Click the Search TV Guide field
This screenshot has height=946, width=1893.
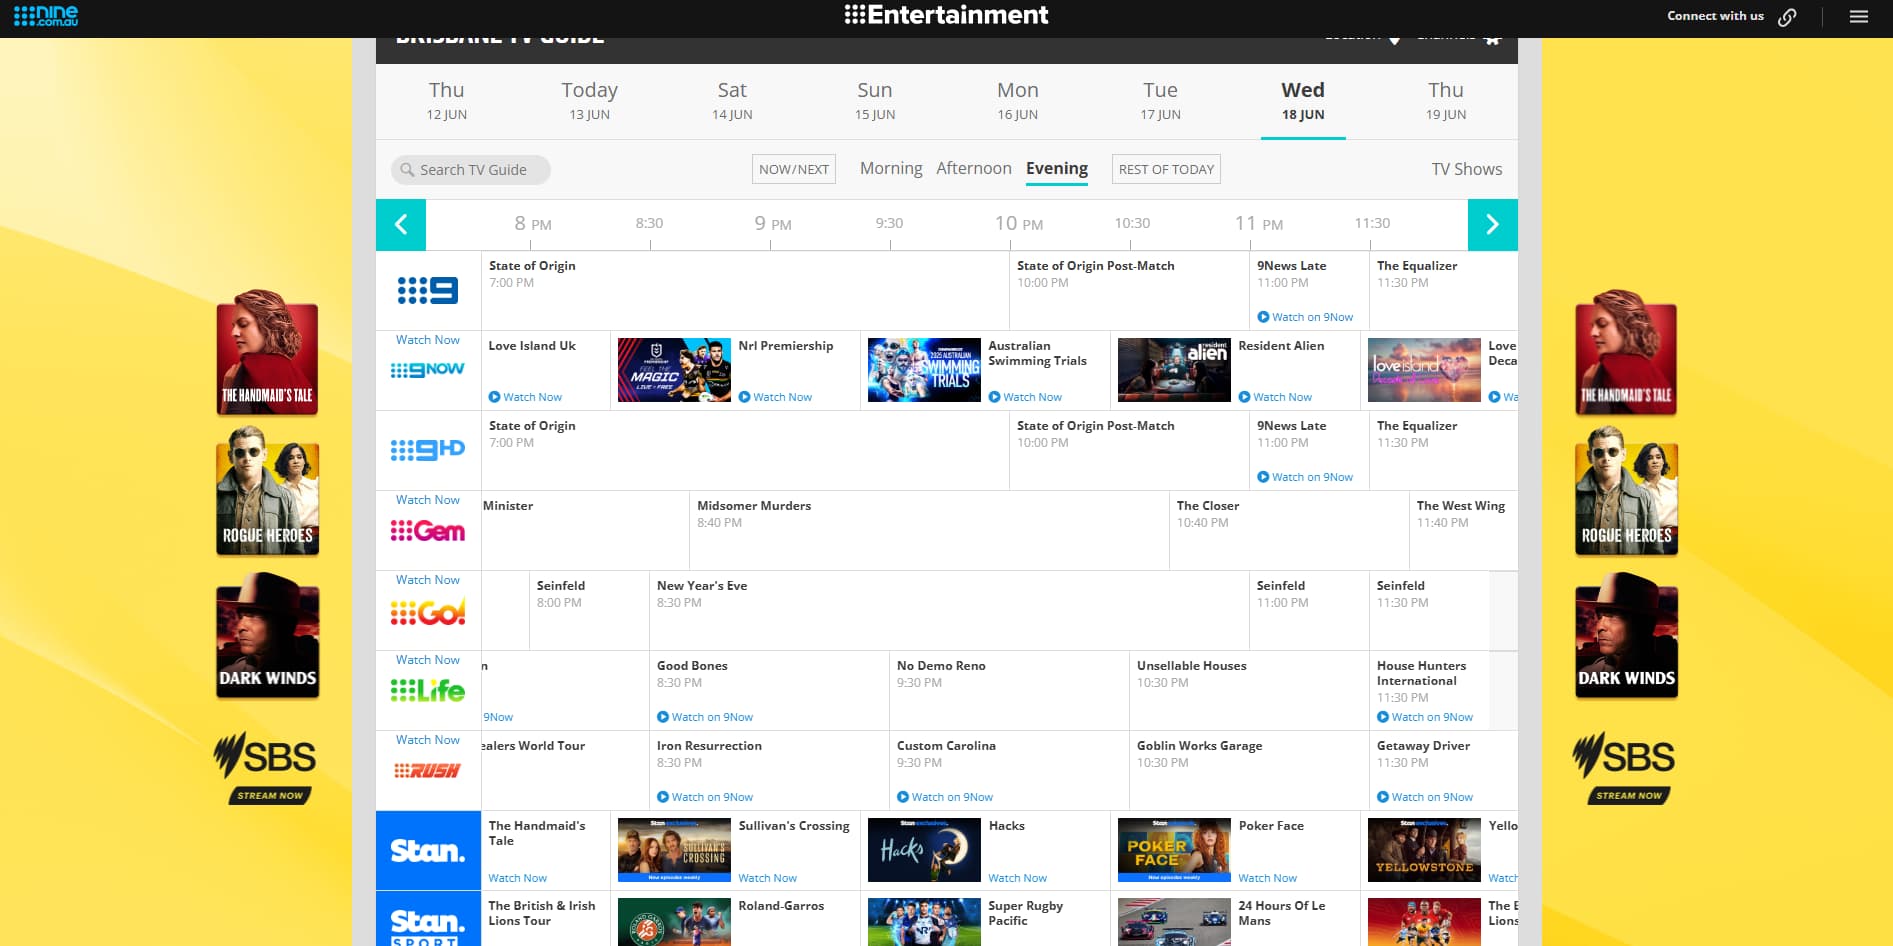click(471, 170)
